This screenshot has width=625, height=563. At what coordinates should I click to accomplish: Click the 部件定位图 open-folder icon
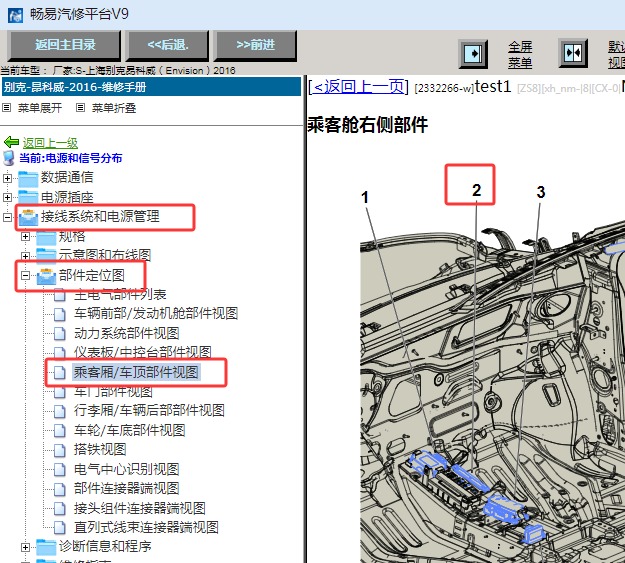click(x=46, y=276)
